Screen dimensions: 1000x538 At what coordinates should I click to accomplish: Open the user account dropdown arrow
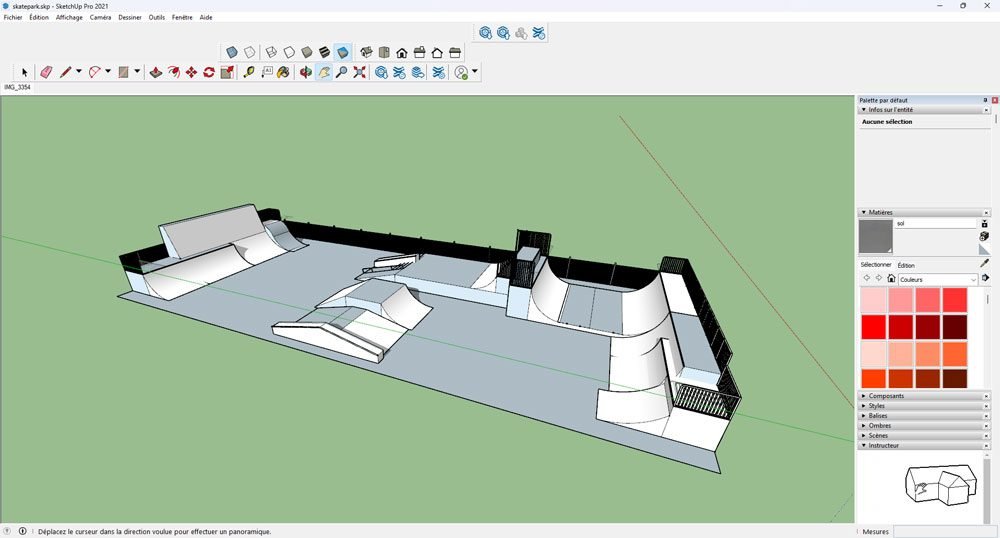click(474, 71)
